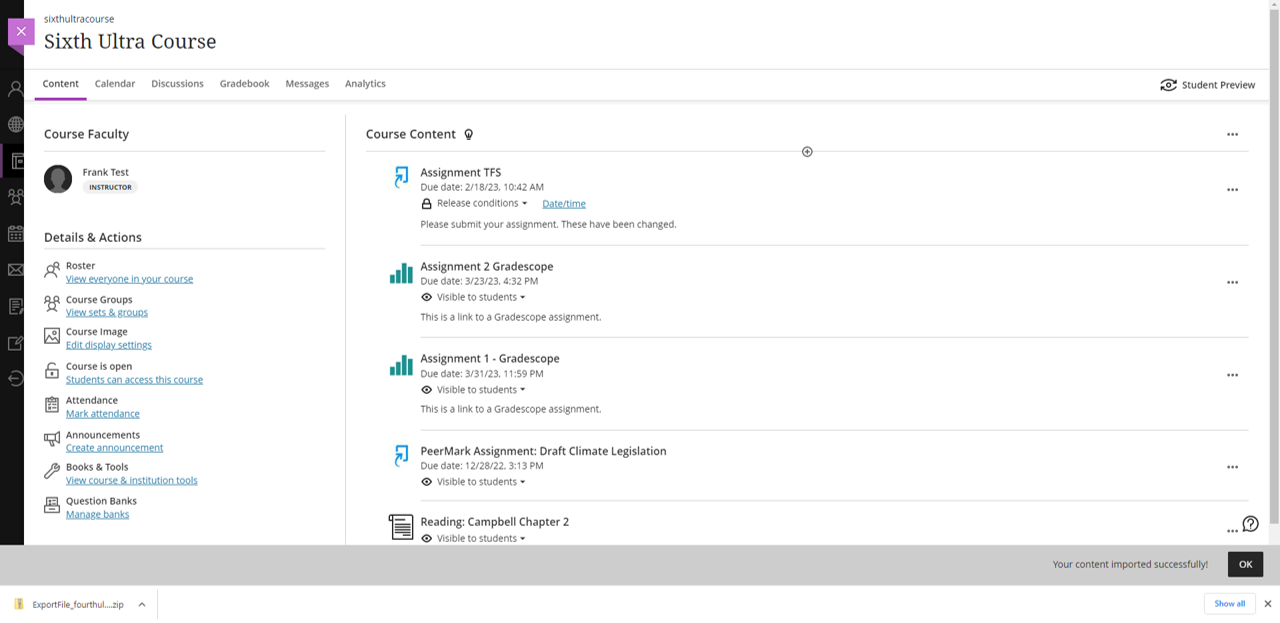The width and height of the screenshot is (1280, 623).
Task: Click the plus icon to add content
Action: [807, 152]
